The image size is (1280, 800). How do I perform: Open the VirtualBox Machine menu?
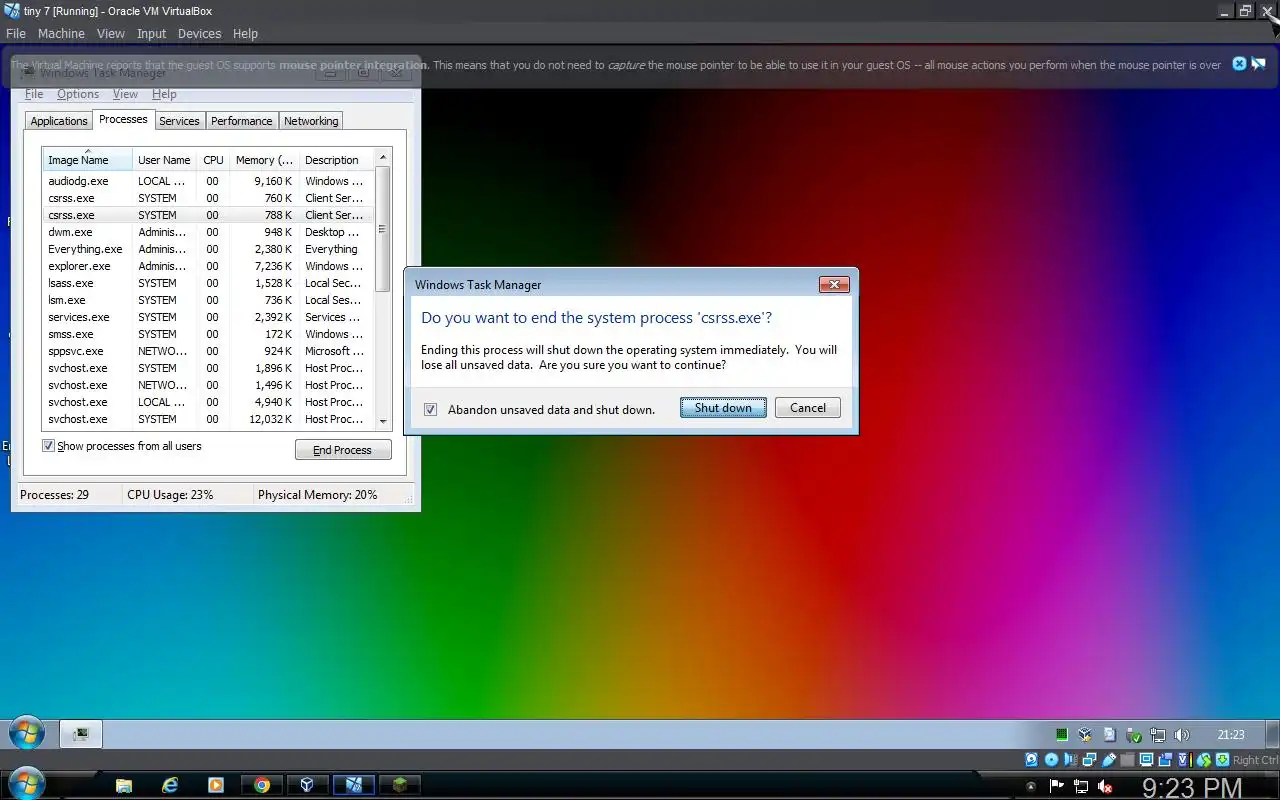[61, 33]
